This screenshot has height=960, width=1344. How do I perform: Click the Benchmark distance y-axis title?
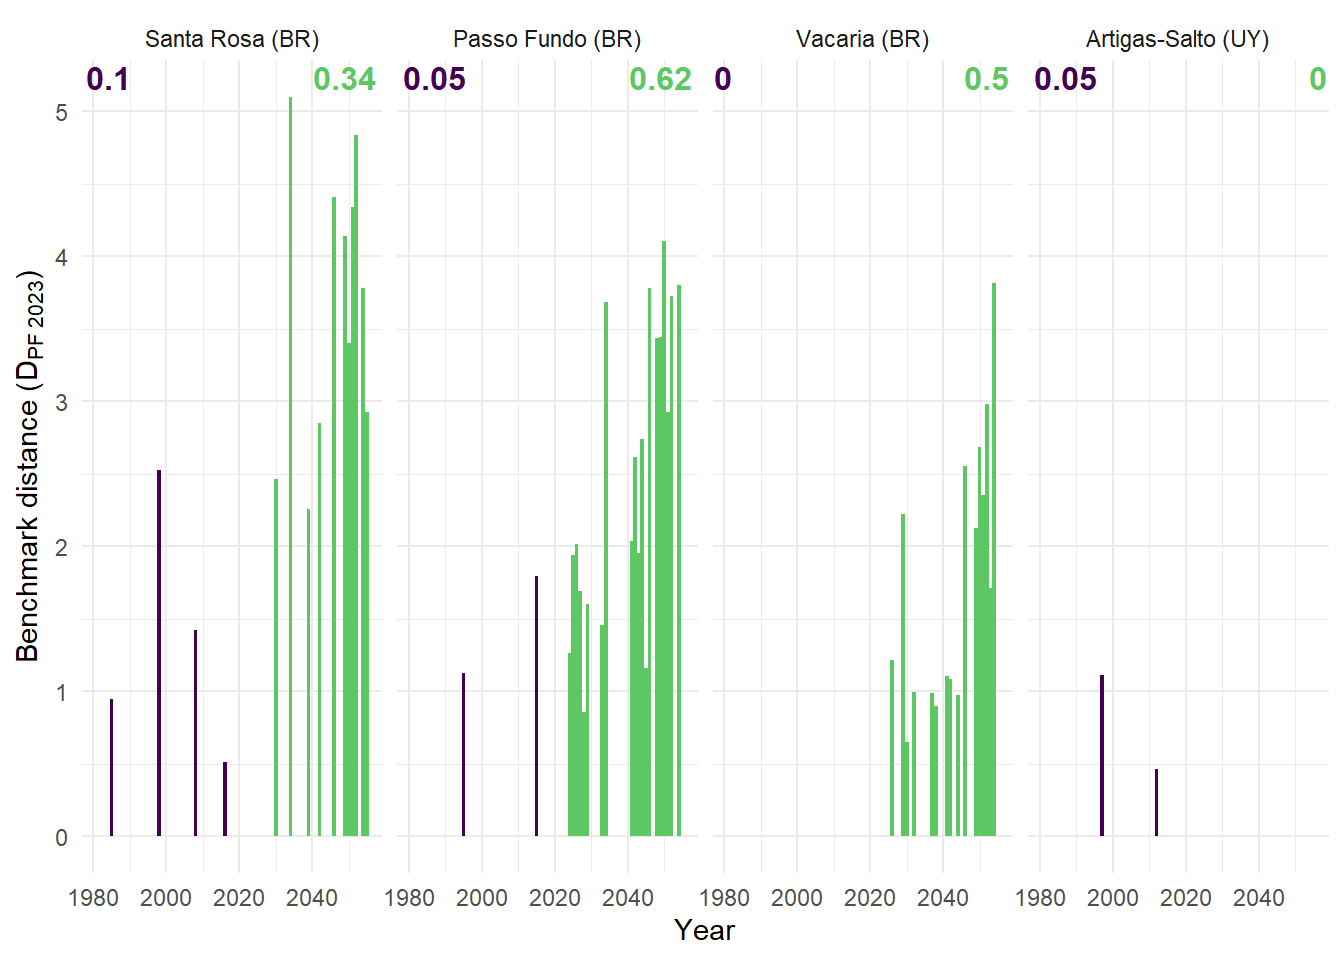point(29,466)
